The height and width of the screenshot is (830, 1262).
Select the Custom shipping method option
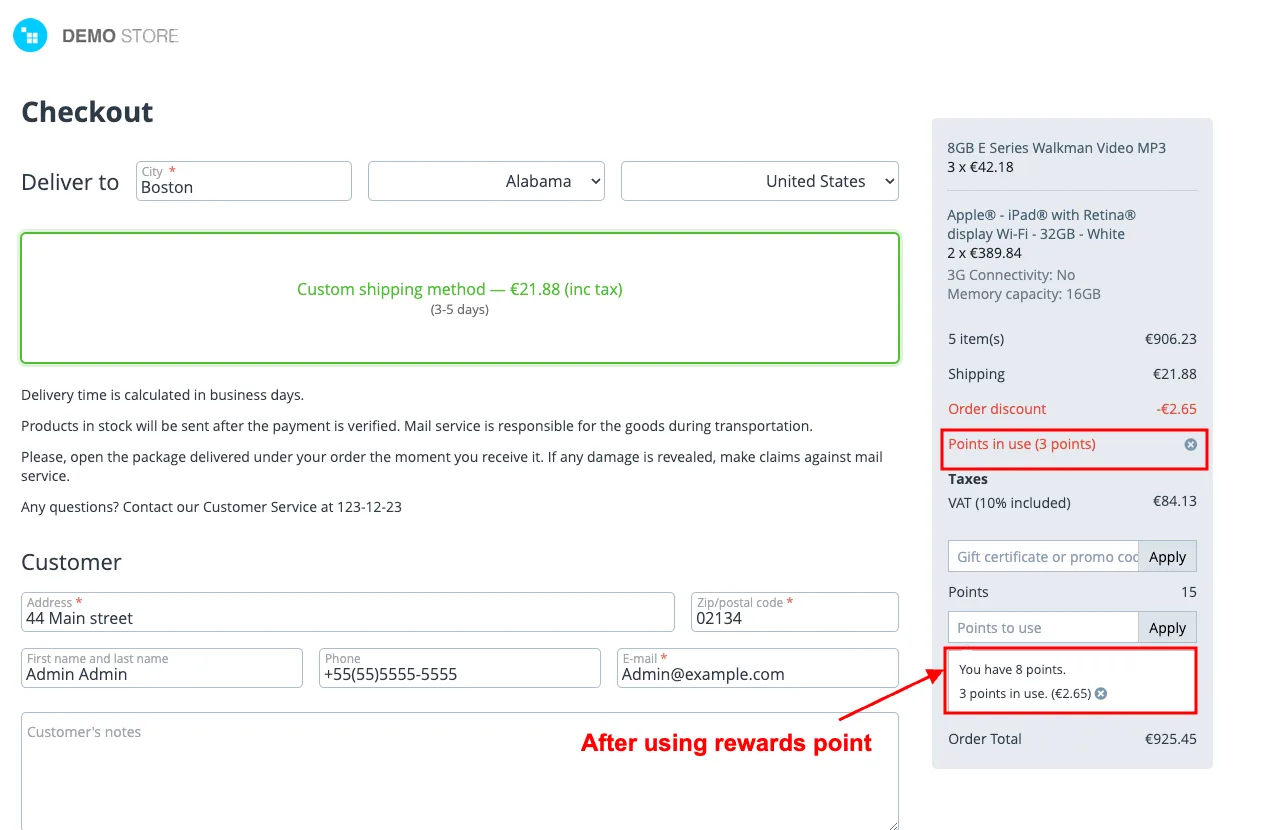pos(460,298)
